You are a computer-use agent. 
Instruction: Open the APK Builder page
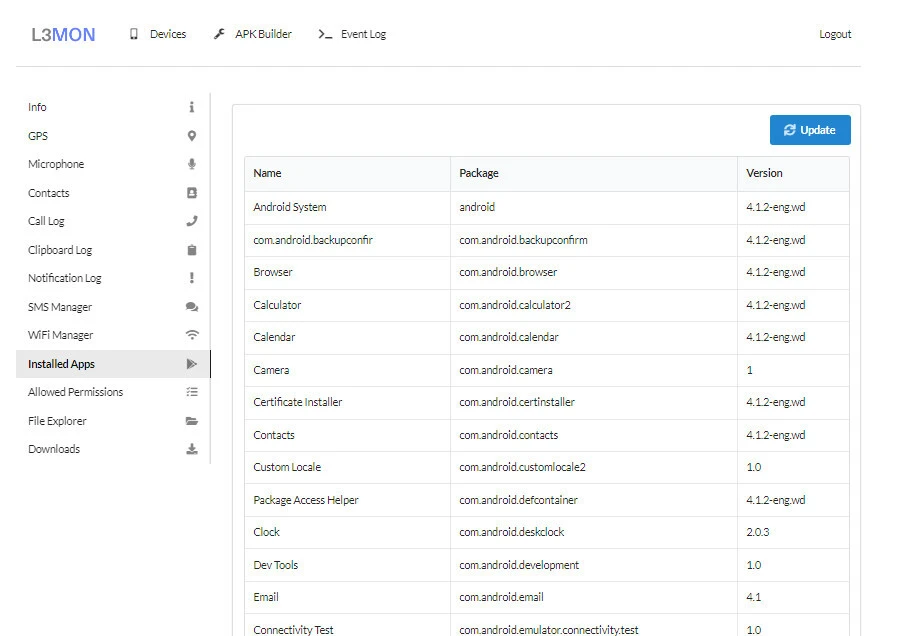click(253, 34)
